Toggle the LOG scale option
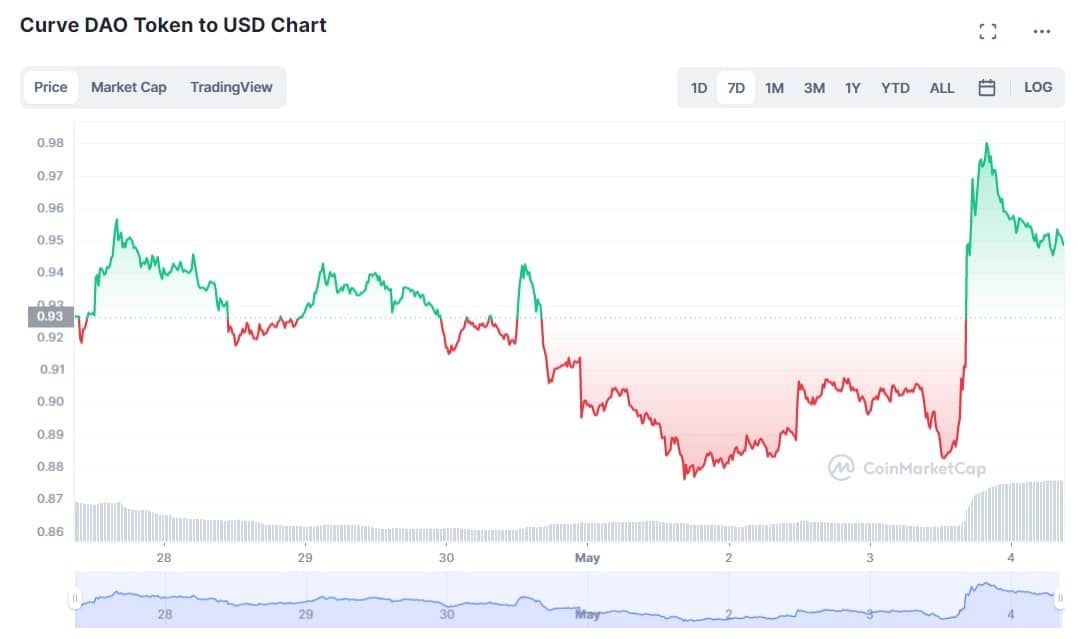1078x639 pixels. [1037, 87]
